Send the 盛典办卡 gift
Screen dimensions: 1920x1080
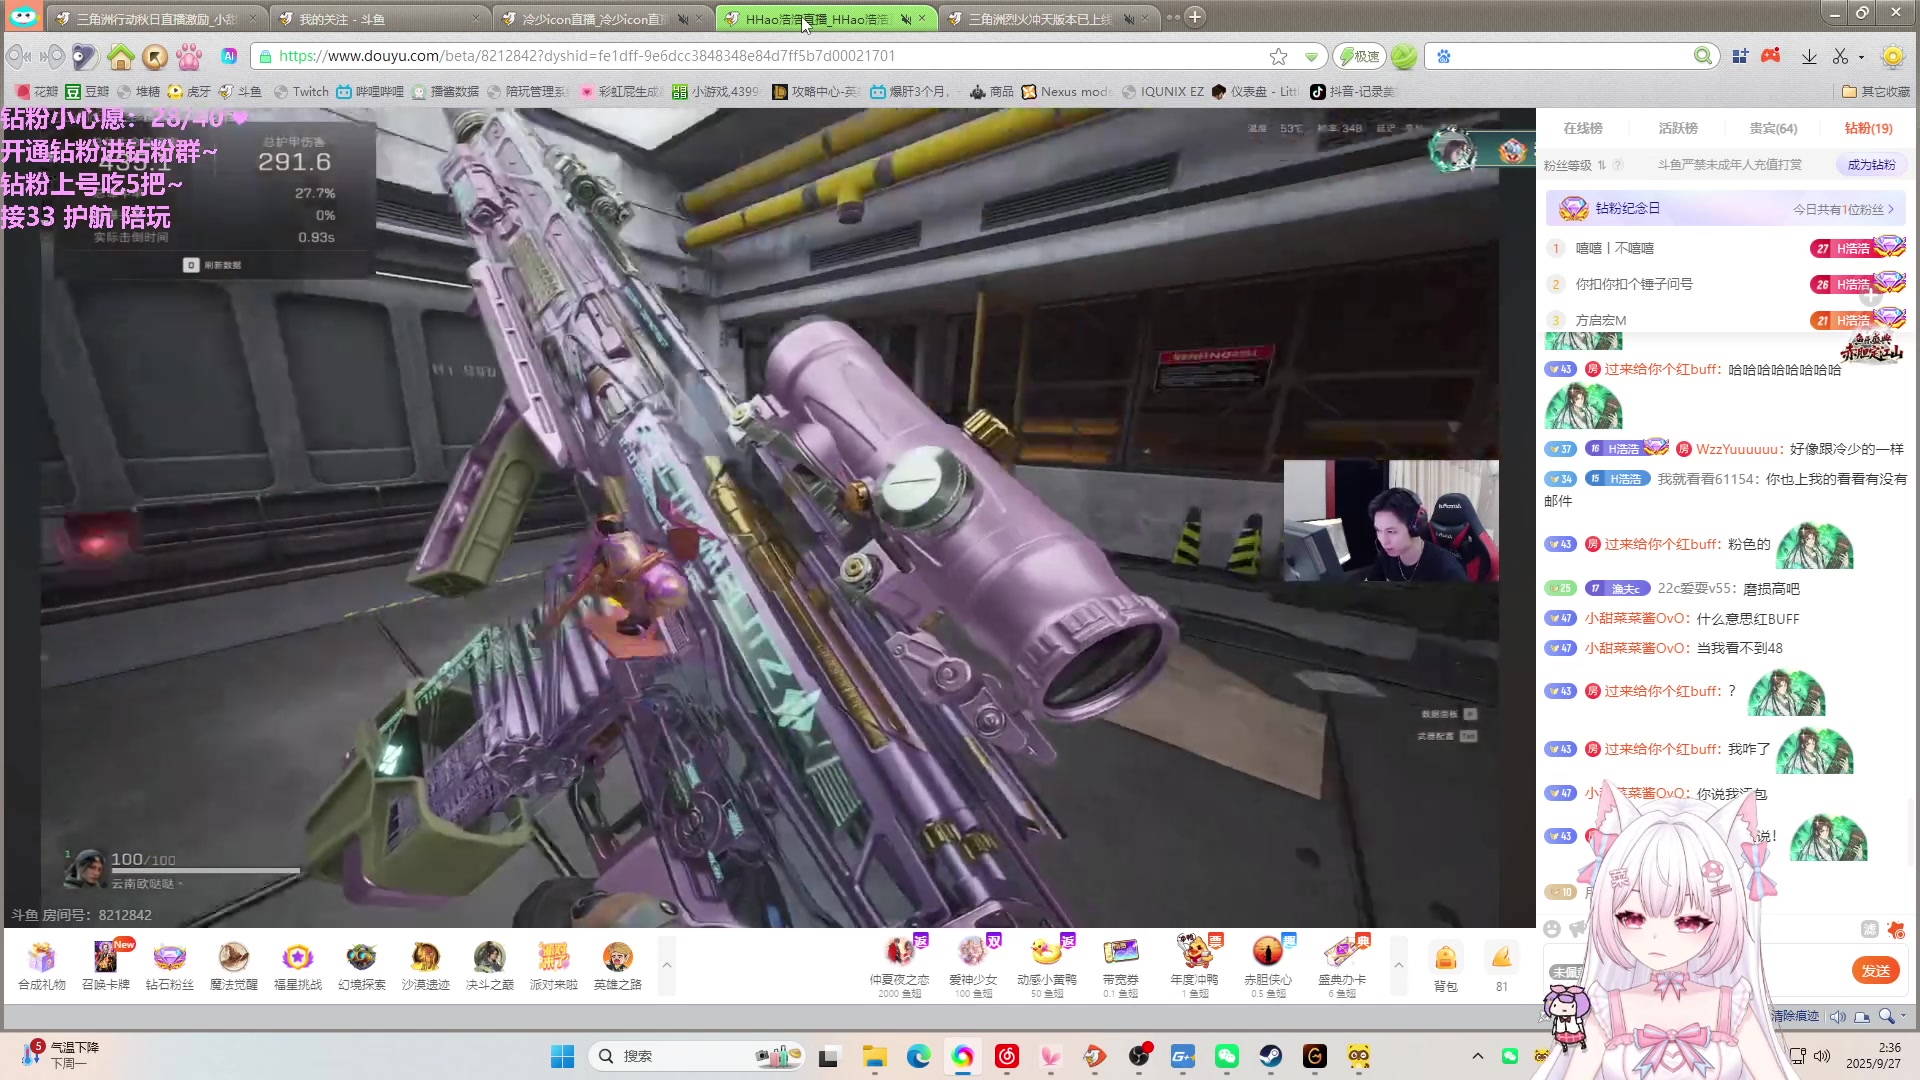(1342, 965)
